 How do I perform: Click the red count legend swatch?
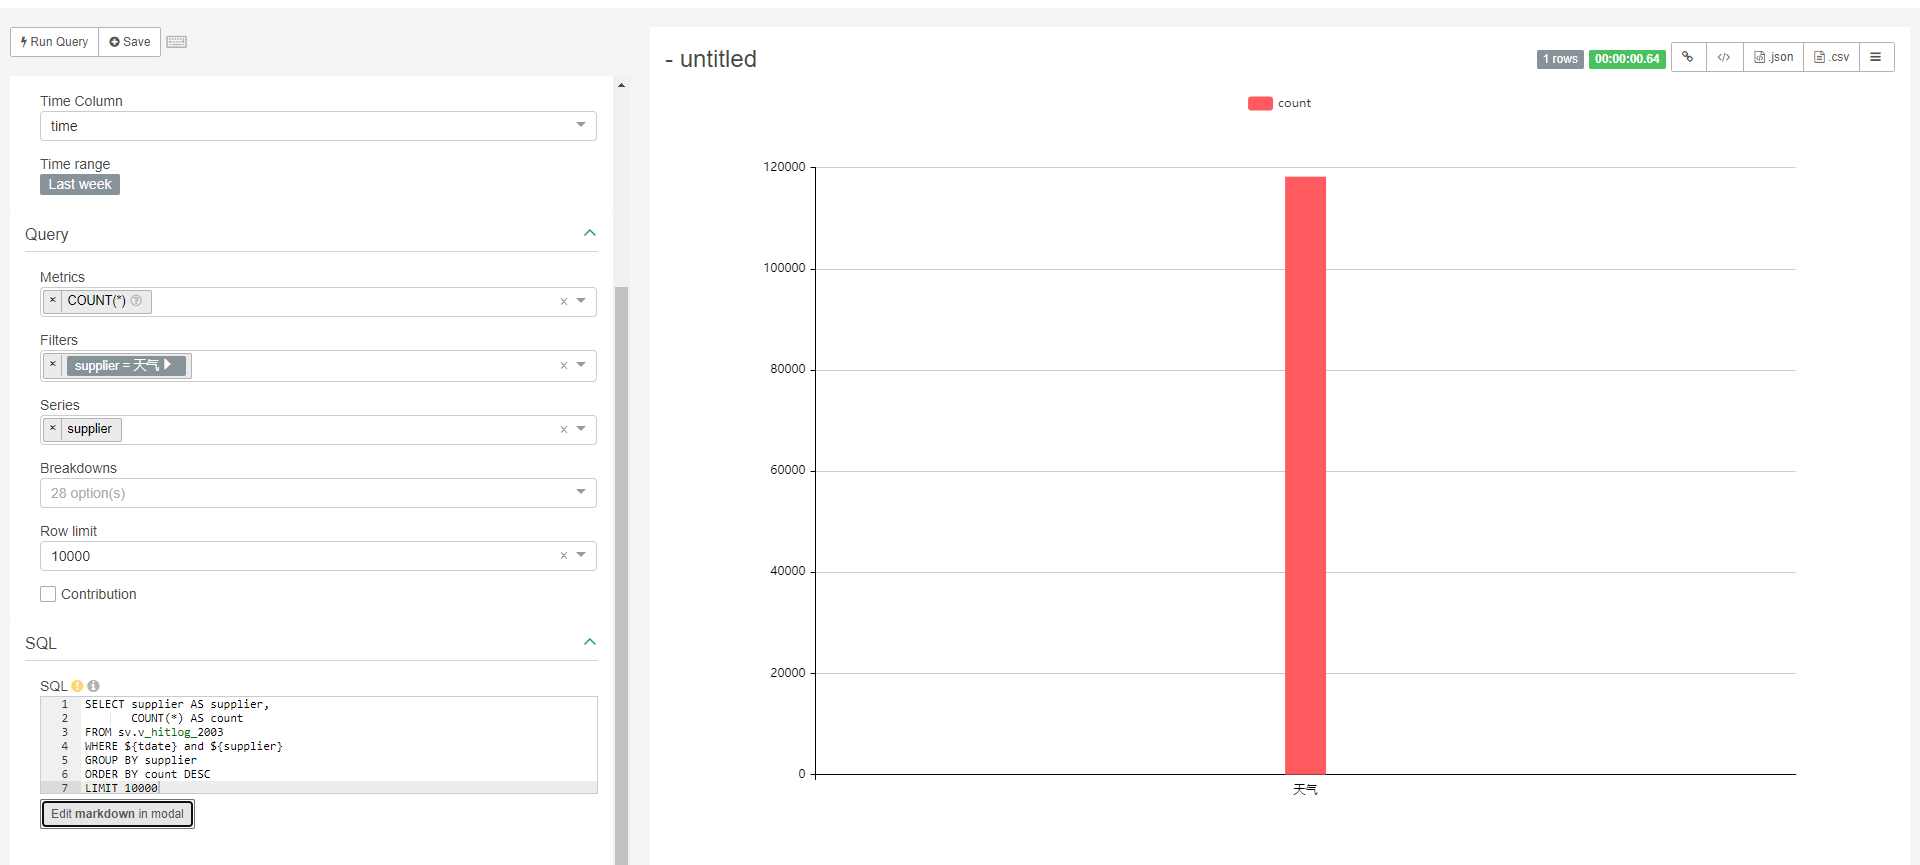tap(1260, 103)
